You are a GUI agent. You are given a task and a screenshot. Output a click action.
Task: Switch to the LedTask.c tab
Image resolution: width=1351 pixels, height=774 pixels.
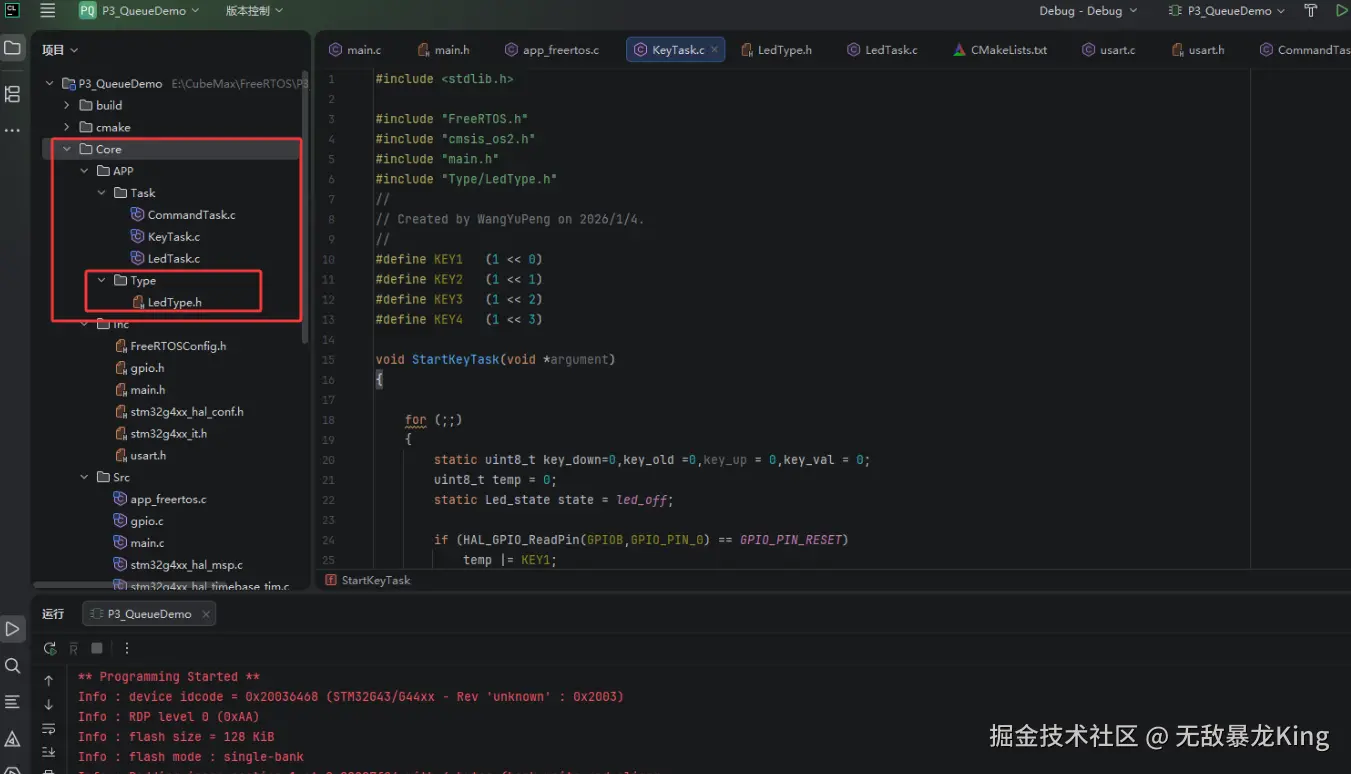pyautogui.click(x=882, y=50)
